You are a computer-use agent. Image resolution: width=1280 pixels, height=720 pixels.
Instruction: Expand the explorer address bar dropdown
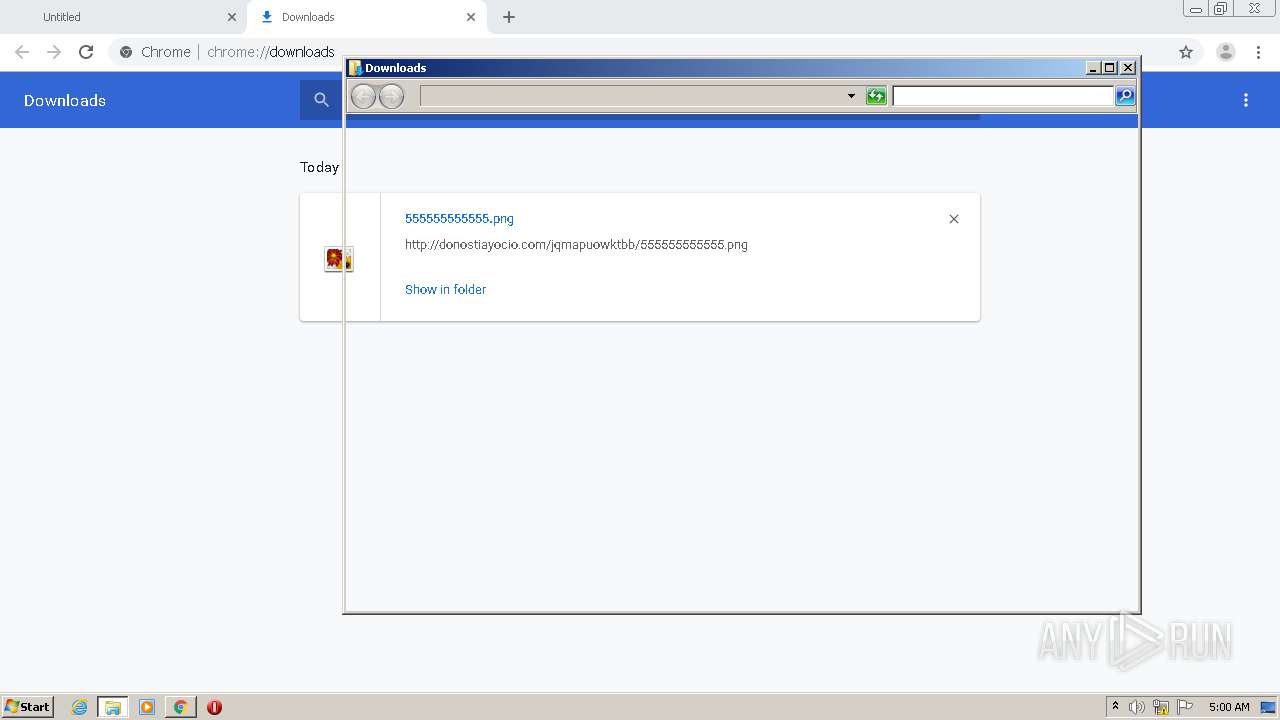pyautogui.click(x=851, y=96)
